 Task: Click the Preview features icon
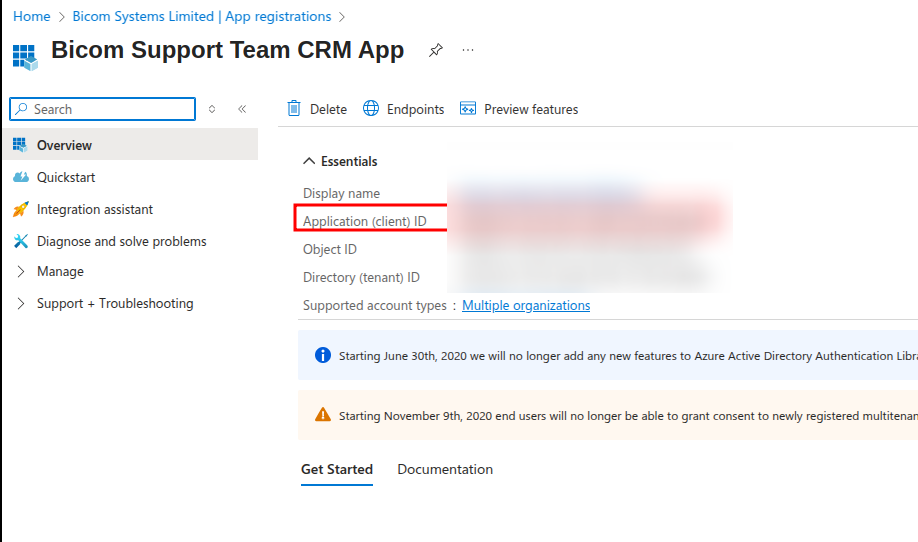pos(468,108)
